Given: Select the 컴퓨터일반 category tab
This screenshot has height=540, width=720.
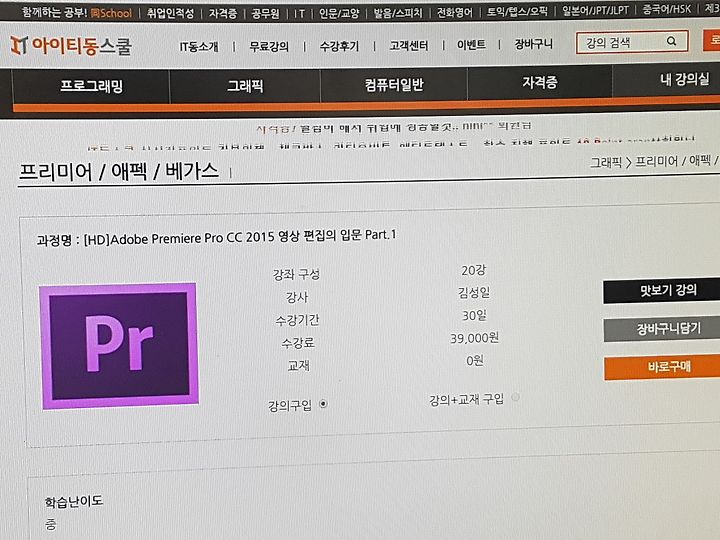Looking at the screenshot, I should click(x=394, y=84).
